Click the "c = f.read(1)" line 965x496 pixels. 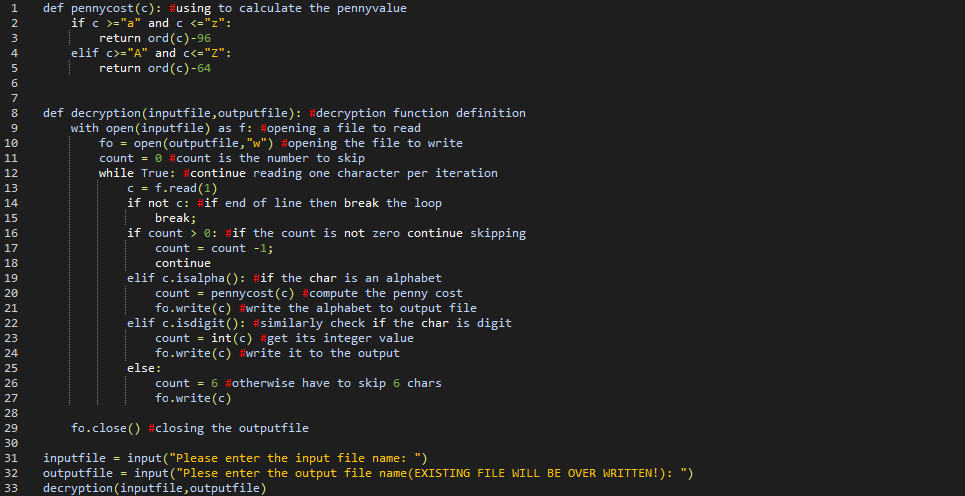(x=172, y=188)
